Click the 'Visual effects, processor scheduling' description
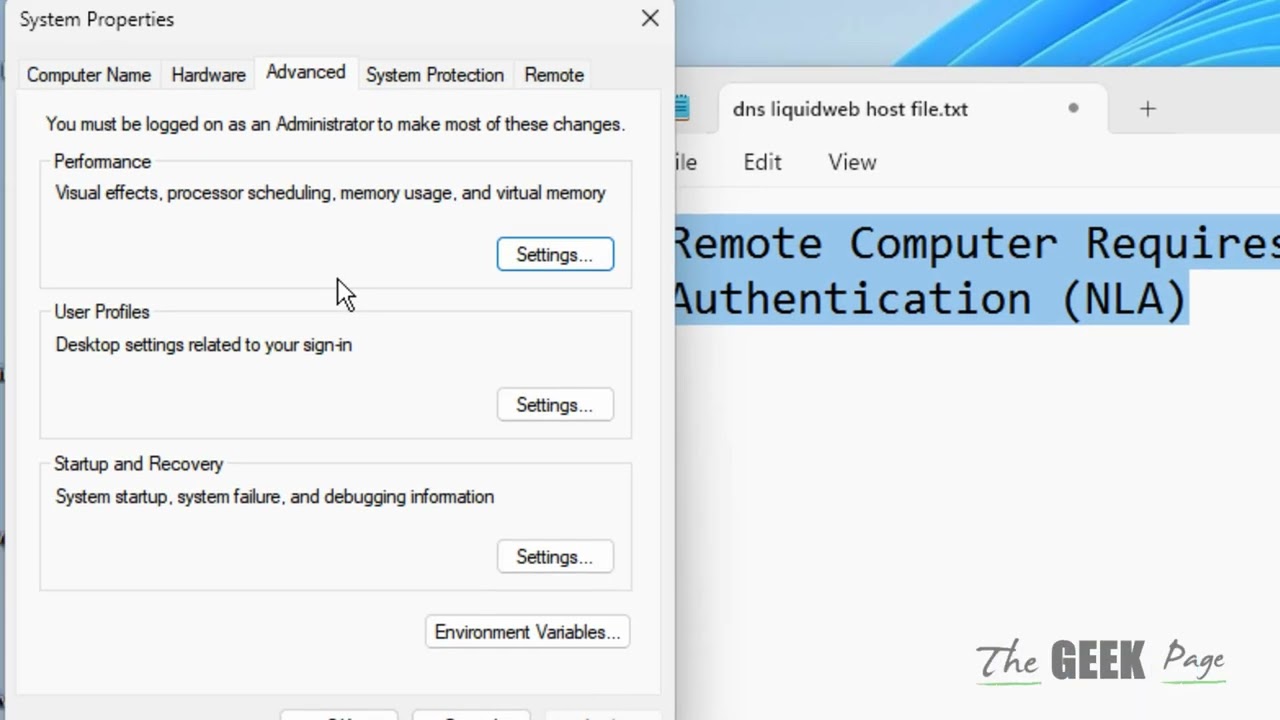The height and width of the screenshot is (720, 1280). (x=330, y=193)
